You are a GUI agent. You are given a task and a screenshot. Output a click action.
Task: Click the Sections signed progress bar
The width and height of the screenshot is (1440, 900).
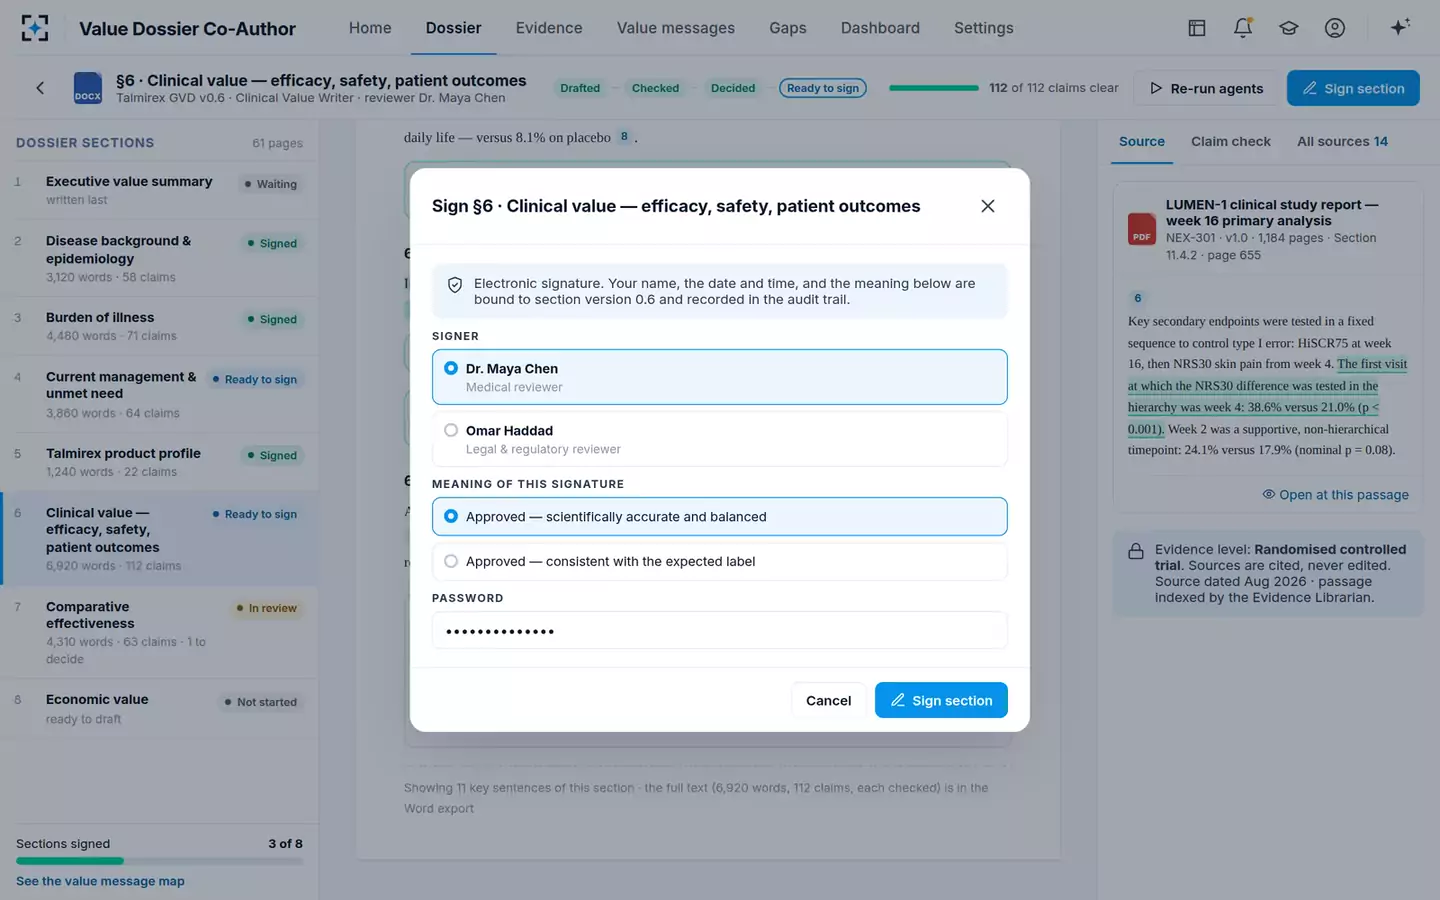[159, 861]
